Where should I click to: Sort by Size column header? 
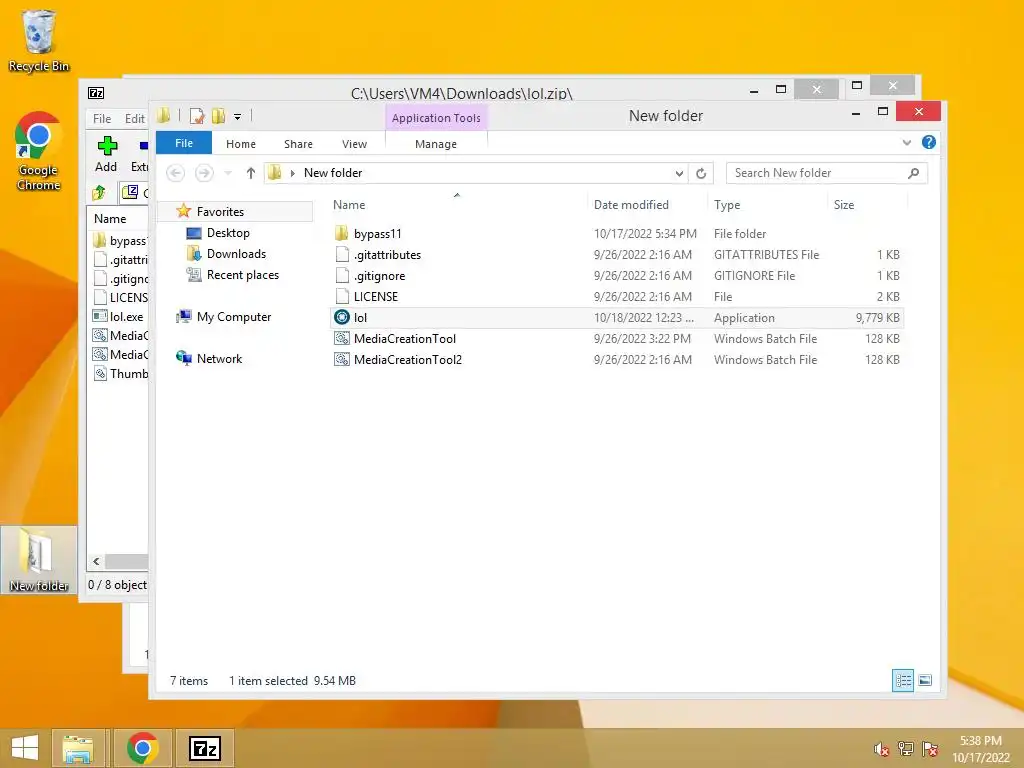pos(844,205)
